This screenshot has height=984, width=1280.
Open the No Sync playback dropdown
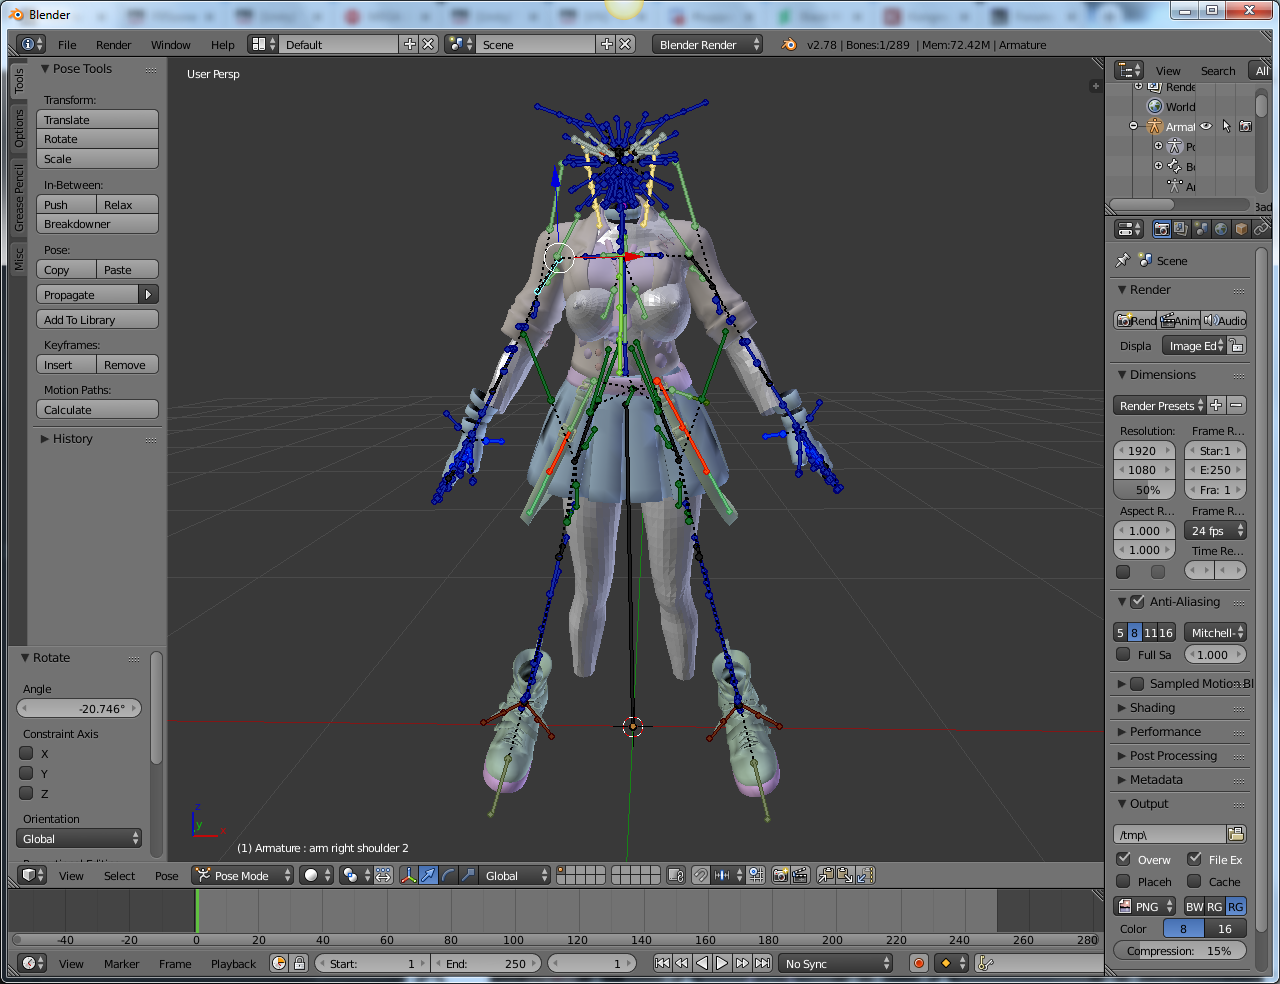coord(836,963)
